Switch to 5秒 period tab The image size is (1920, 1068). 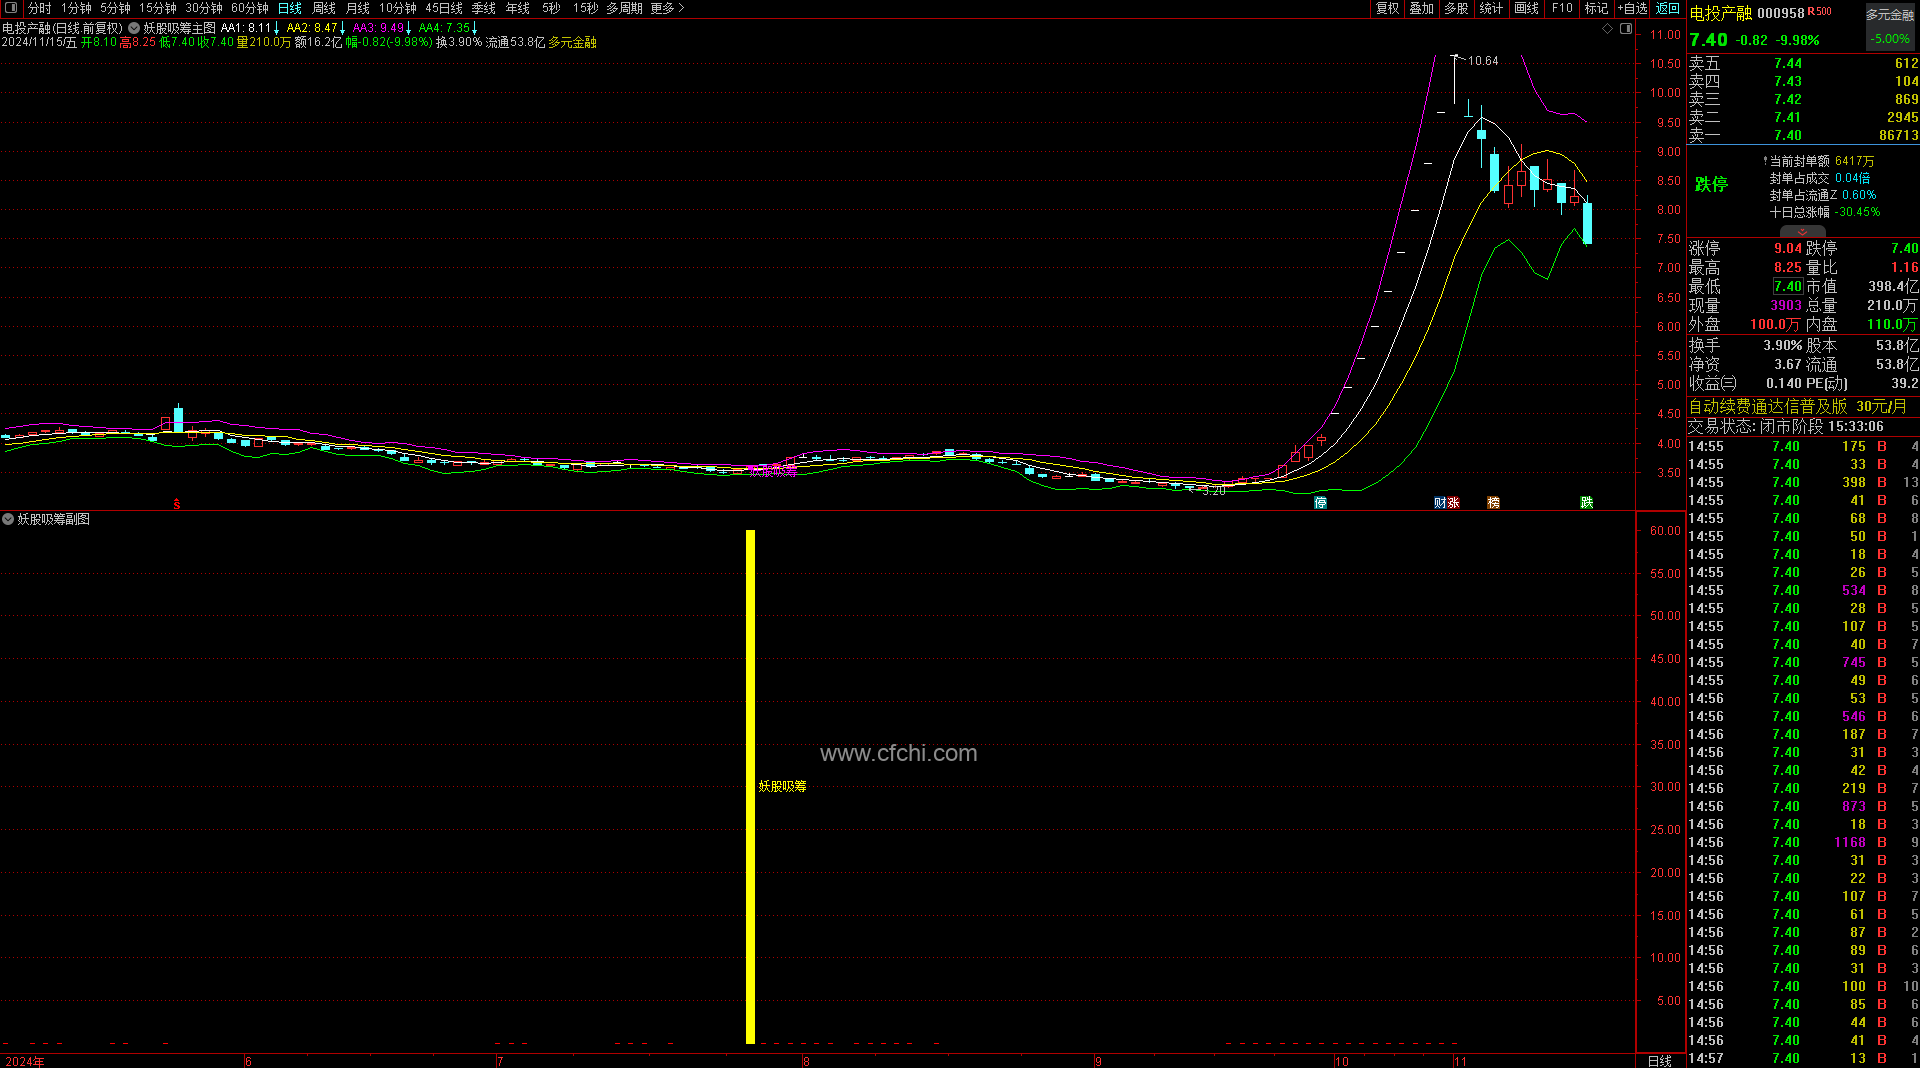pos(551,8)
